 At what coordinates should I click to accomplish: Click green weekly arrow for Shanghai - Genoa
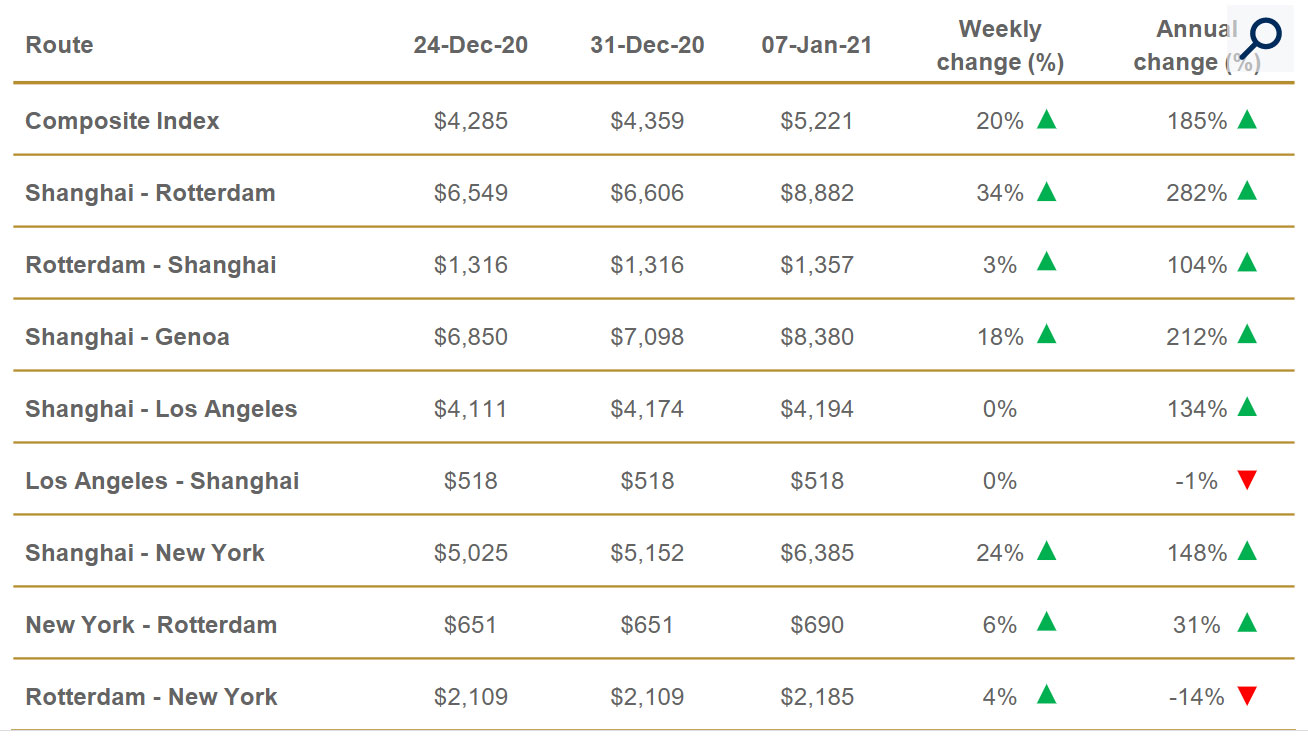pos(1046,336)
